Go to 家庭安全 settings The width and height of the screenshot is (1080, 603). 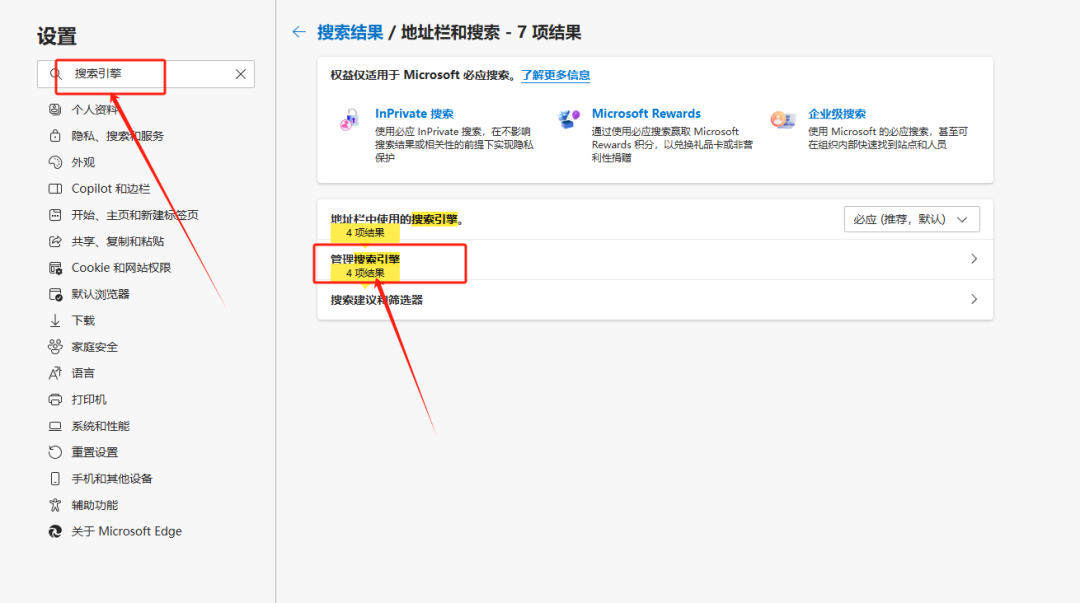click(x=95, y=347)
